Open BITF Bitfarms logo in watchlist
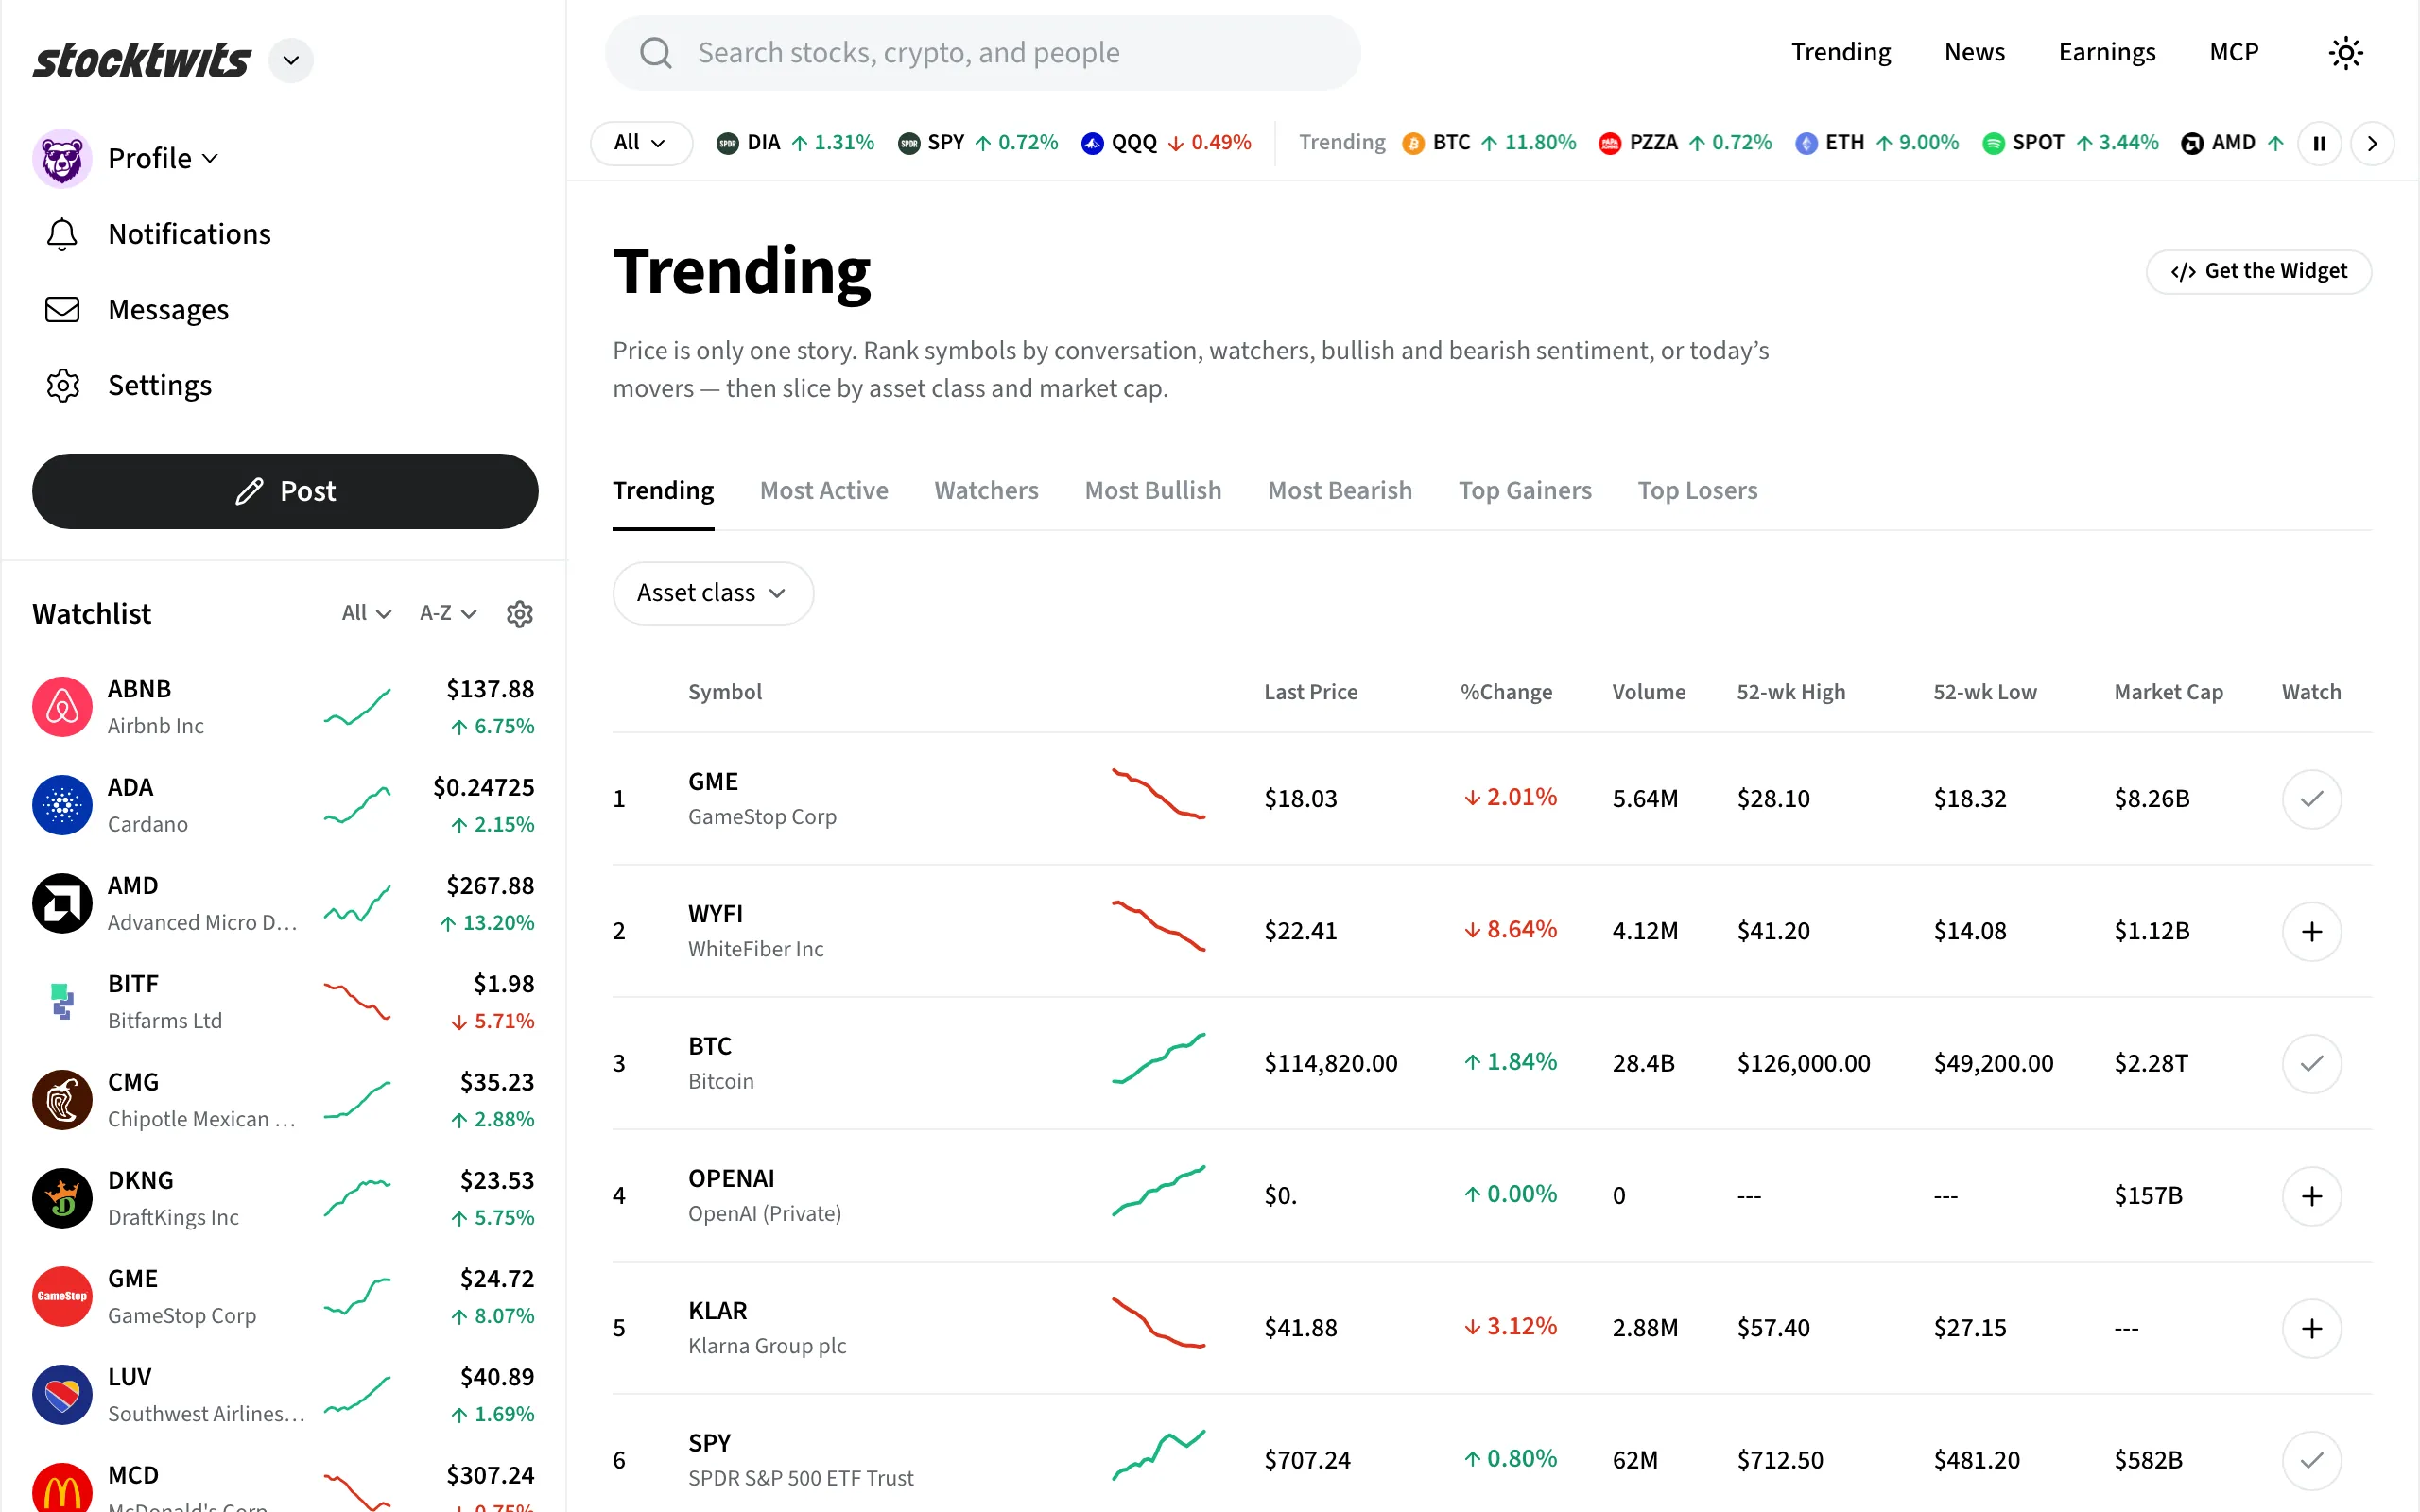The image size is (2420, 1512). (x=62, y=1001)
